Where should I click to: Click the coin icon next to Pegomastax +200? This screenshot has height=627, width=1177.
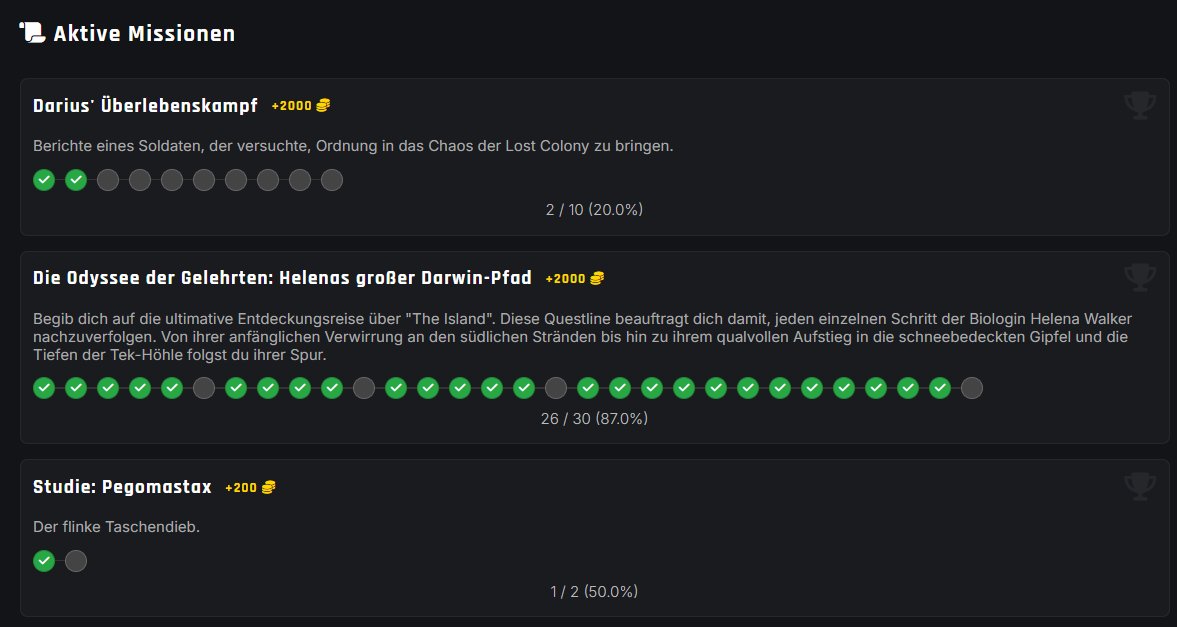268,487
